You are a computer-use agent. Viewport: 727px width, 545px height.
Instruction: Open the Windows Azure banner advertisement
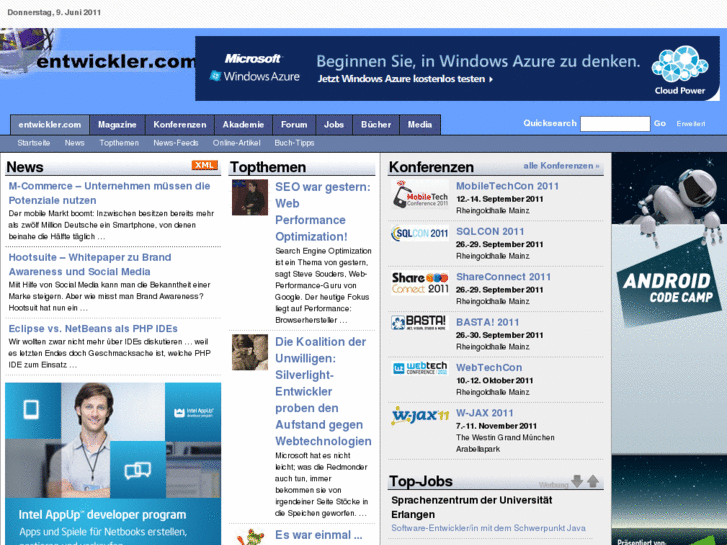coord(457,68)
